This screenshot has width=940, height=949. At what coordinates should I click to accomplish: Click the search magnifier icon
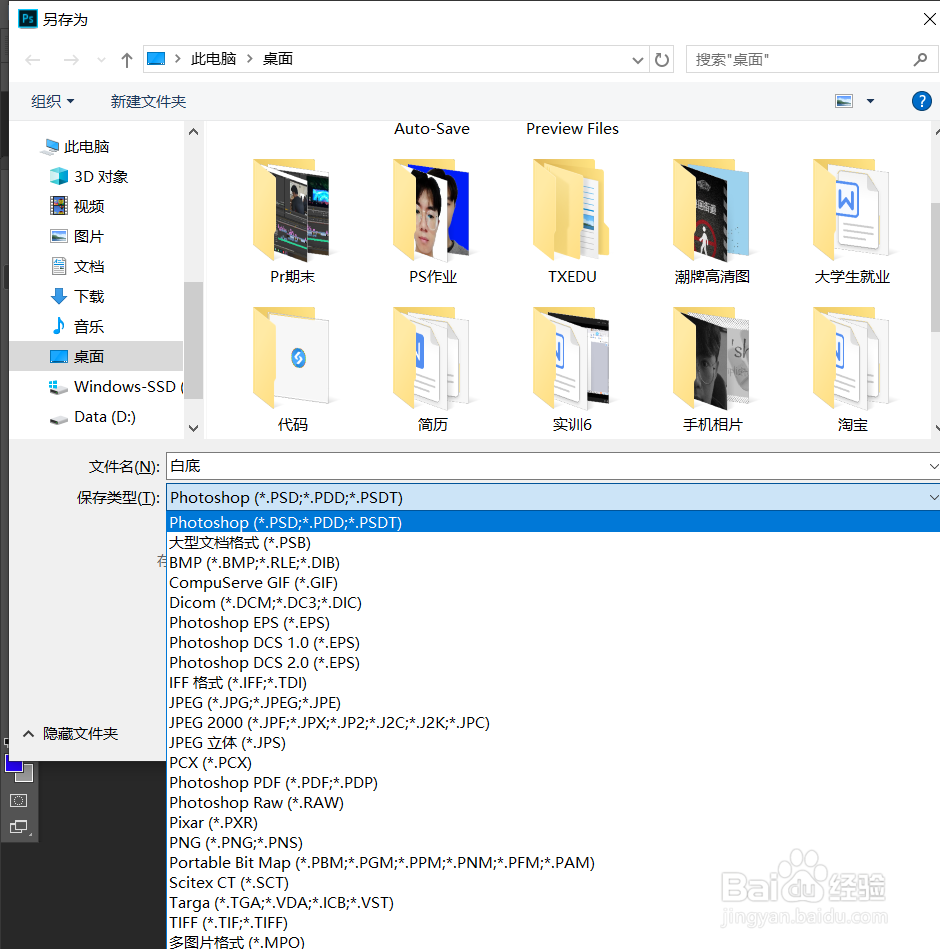click(920, 59)
